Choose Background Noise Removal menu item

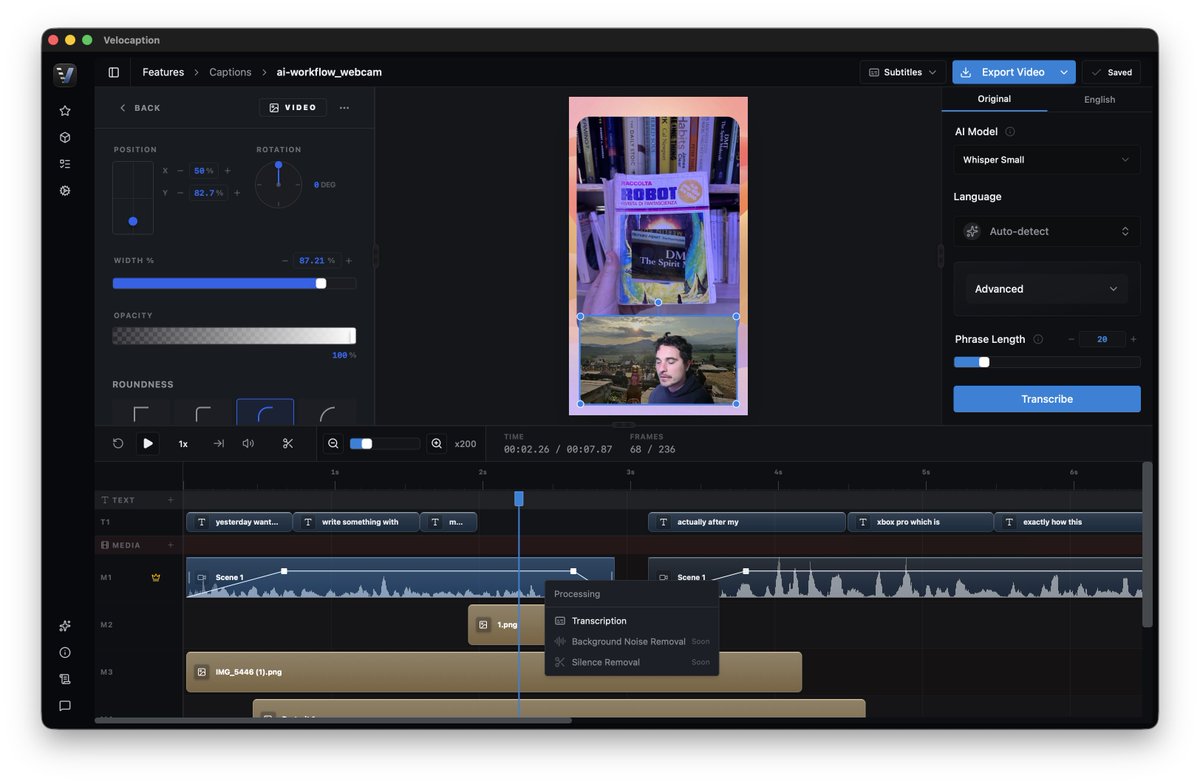click(631, 642)
